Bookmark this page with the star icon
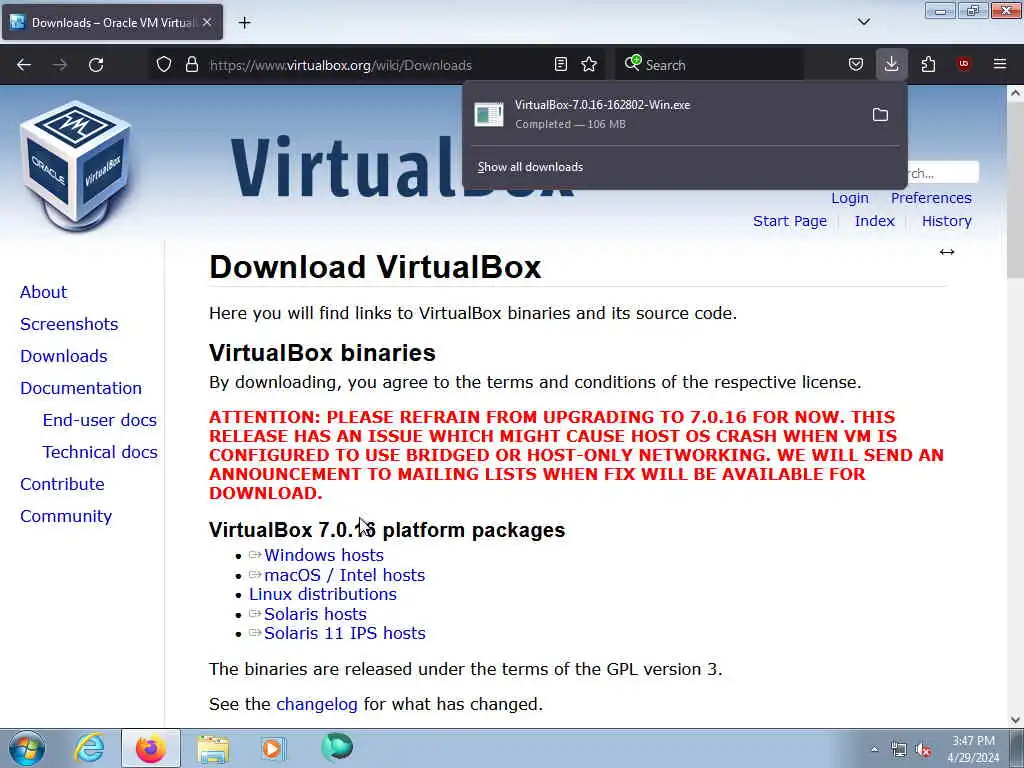 point(589,64)
